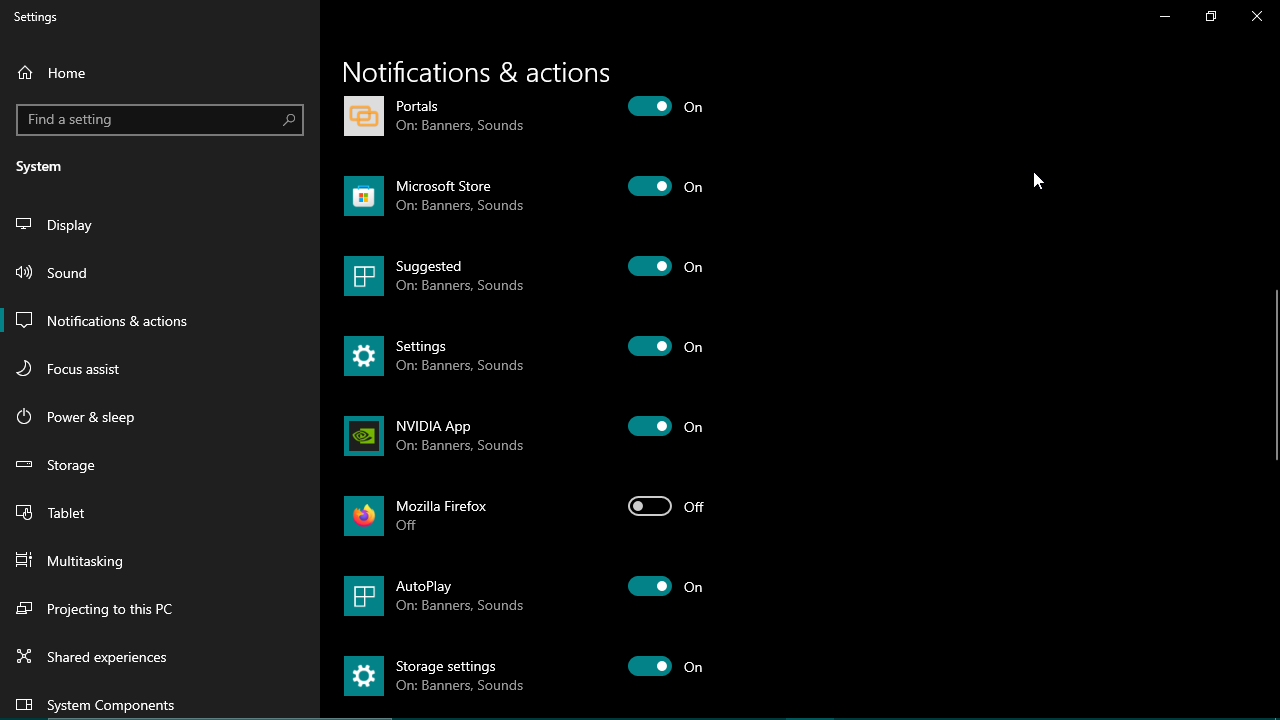Click the Microsoft Store app icon
Viewport: 1280px width, 720px height.
click(x=364, y=196)
